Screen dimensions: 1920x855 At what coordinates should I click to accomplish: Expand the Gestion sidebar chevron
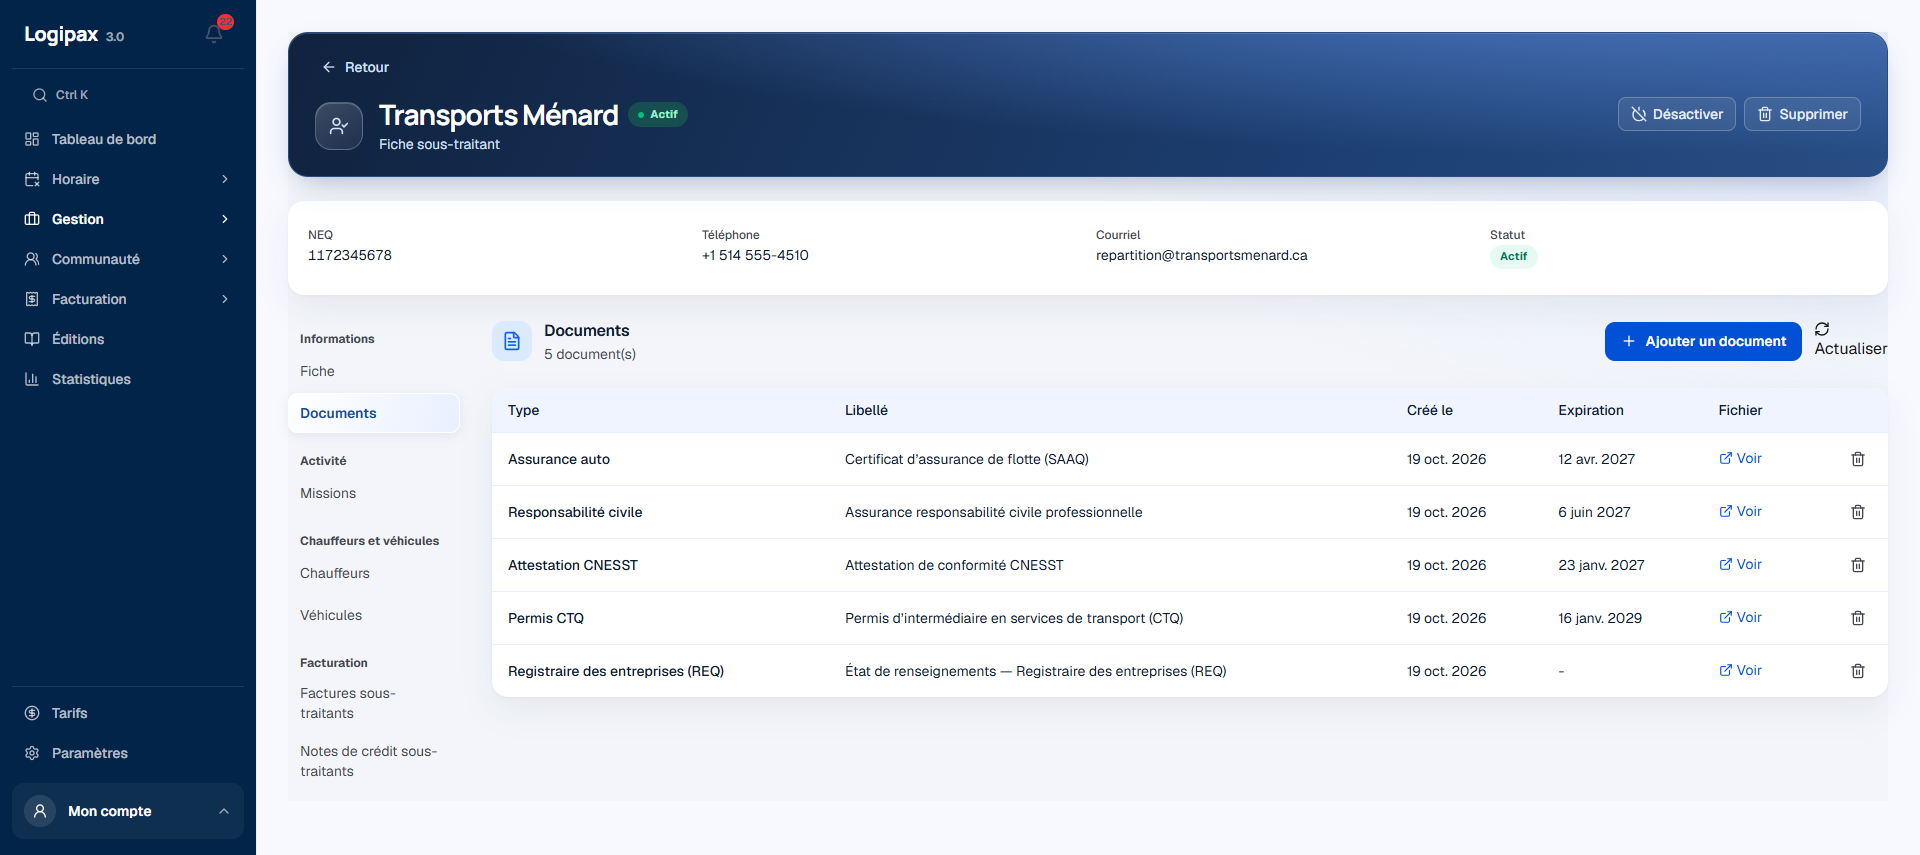click(x=225, y=219)
